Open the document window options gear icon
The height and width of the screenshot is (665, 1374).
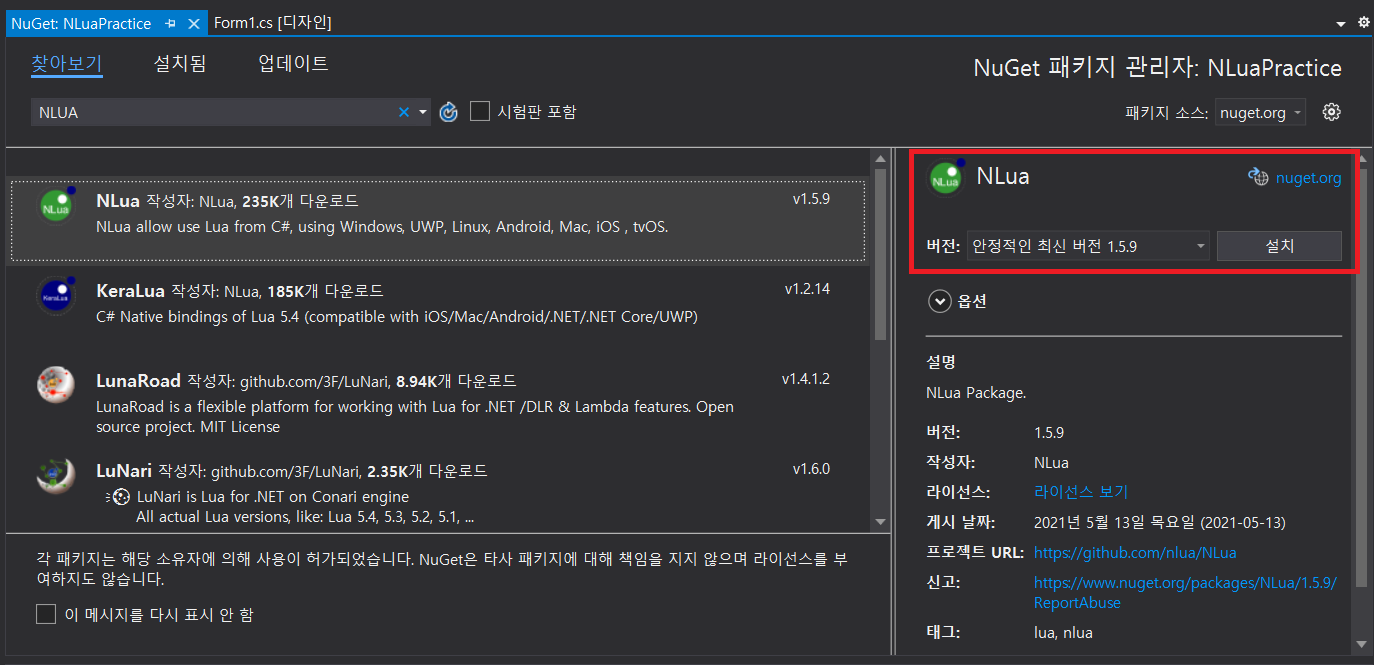coord(1363,22)
